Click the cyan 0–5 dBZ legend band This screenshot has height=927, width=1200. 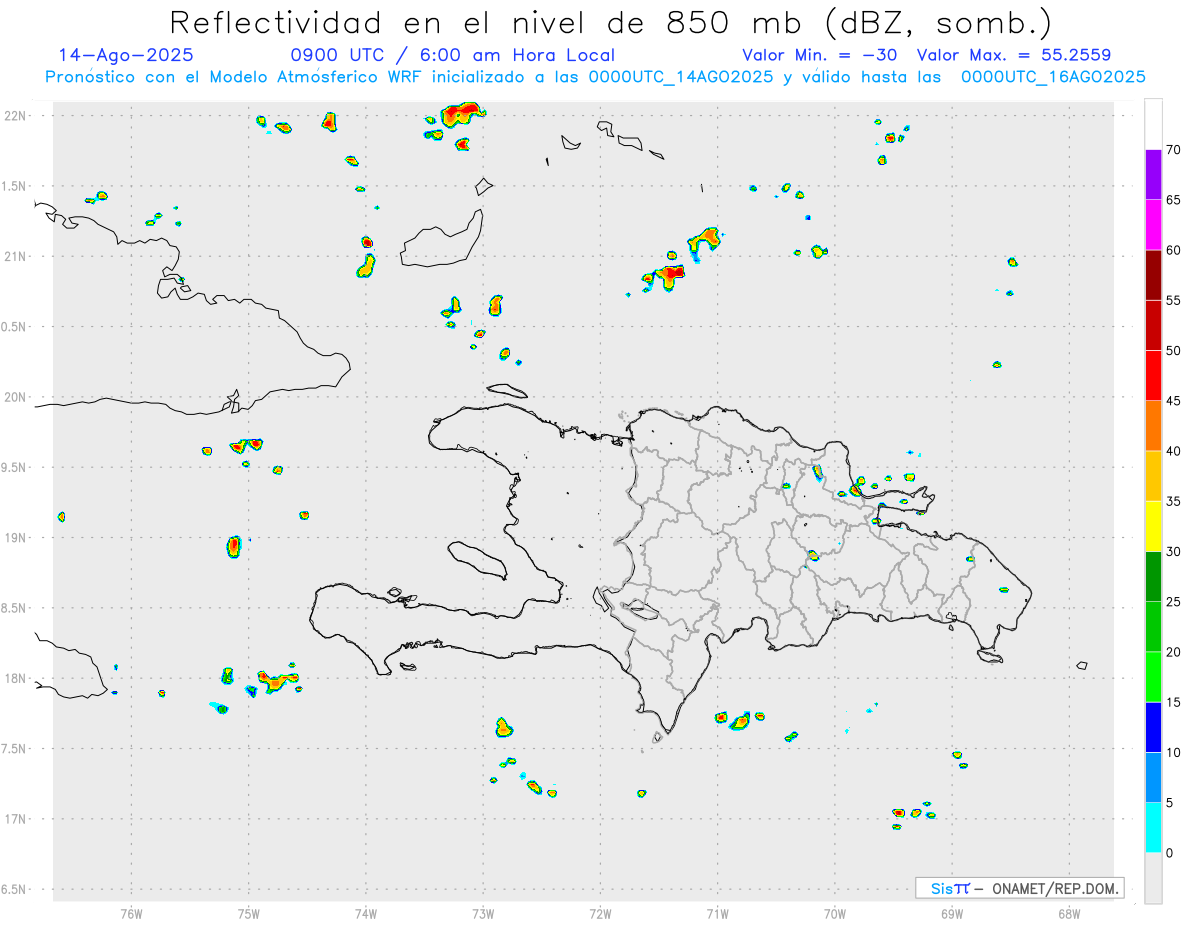[1153, 828]
